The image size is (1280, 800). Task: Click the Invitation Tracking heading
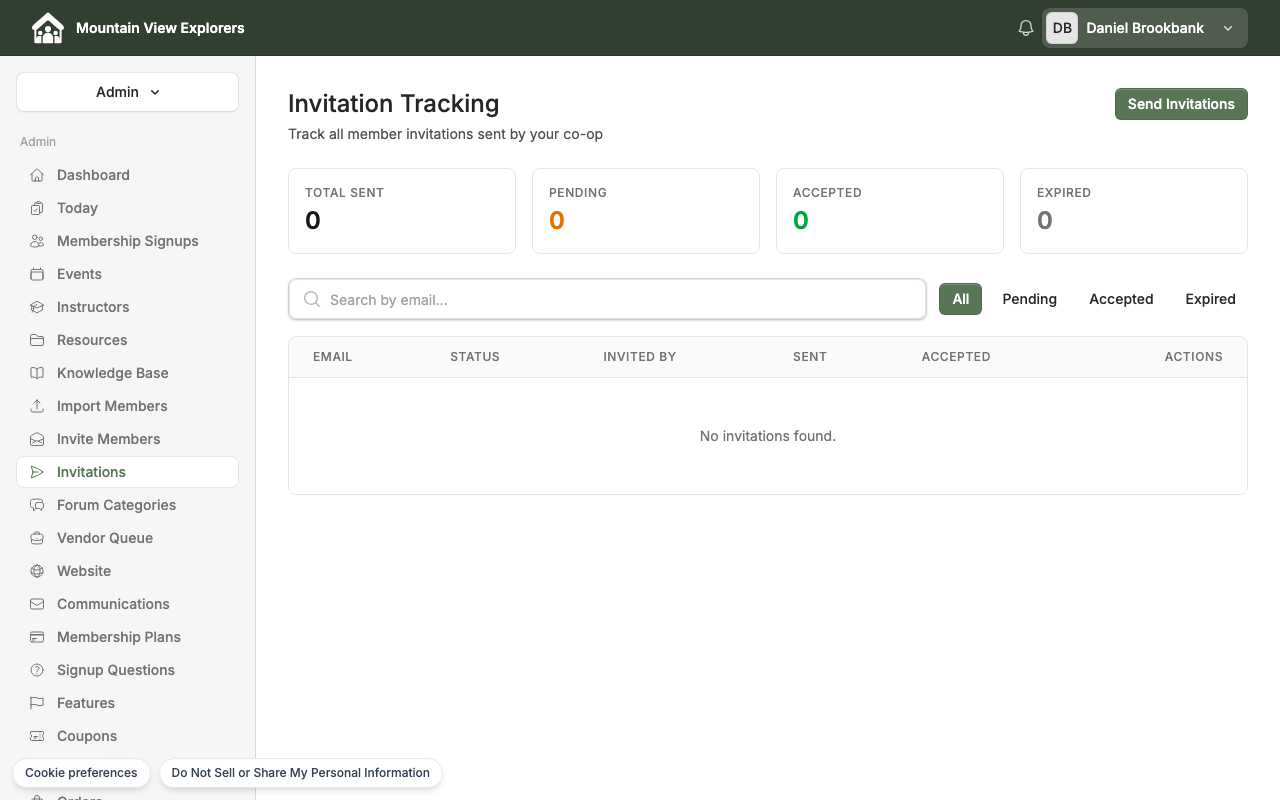tap(394, 104)
